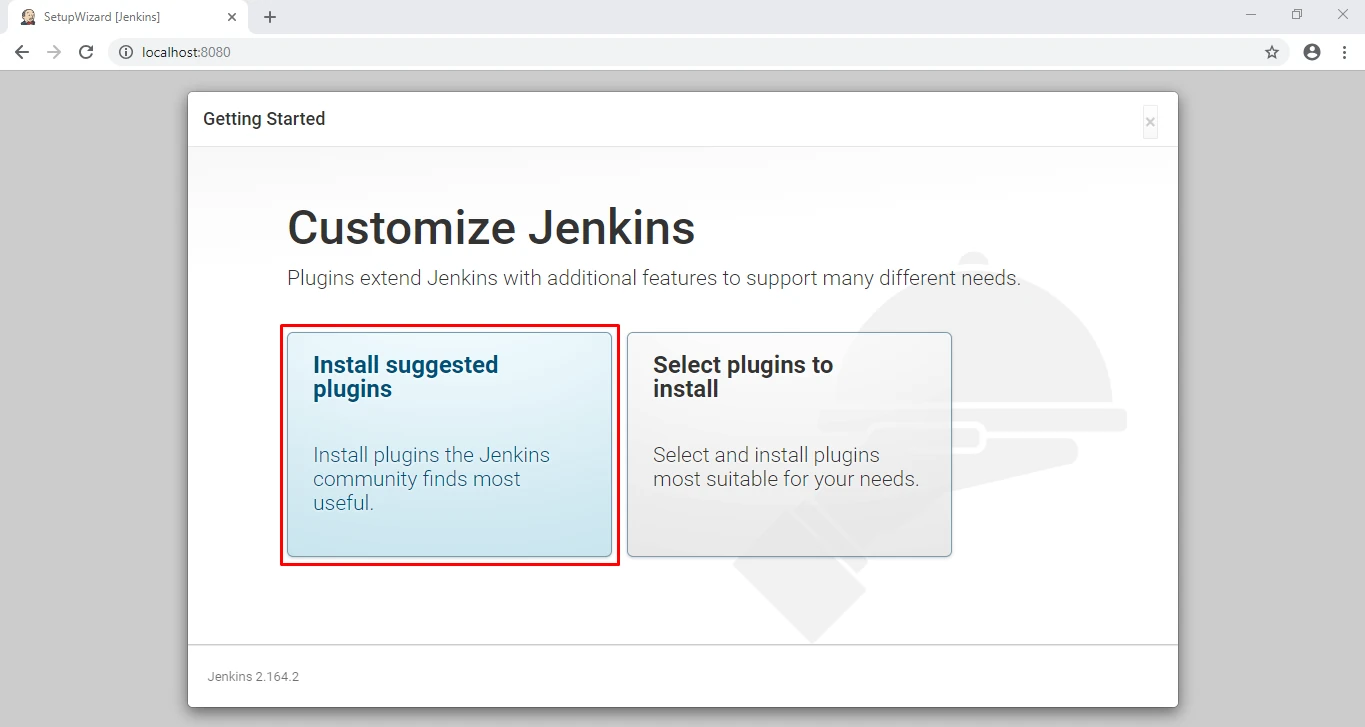Open the Chrome profile avatar icon
This screenshot has width=1365, height=727.
(x=1311, y=51)
